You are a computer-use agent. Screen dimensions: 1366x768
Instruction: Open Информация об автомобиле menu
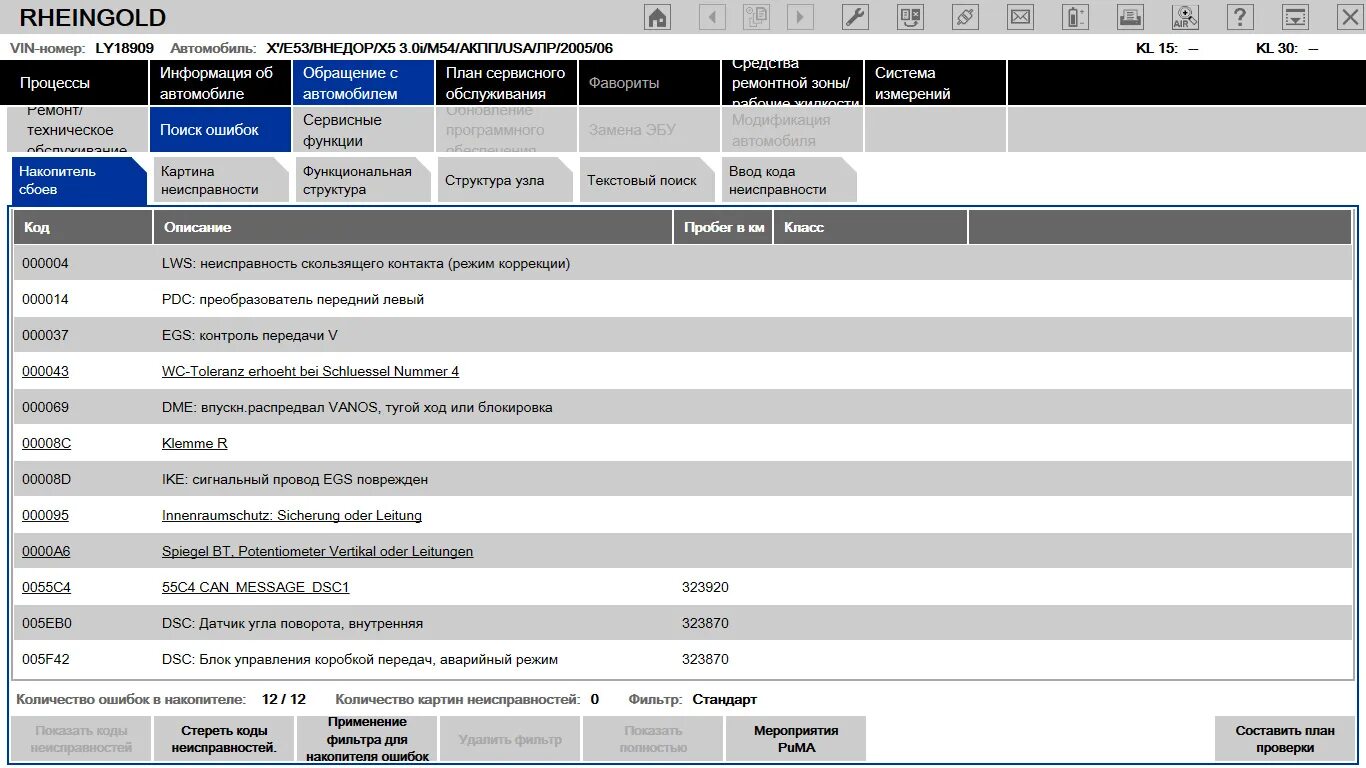[220, 83]
